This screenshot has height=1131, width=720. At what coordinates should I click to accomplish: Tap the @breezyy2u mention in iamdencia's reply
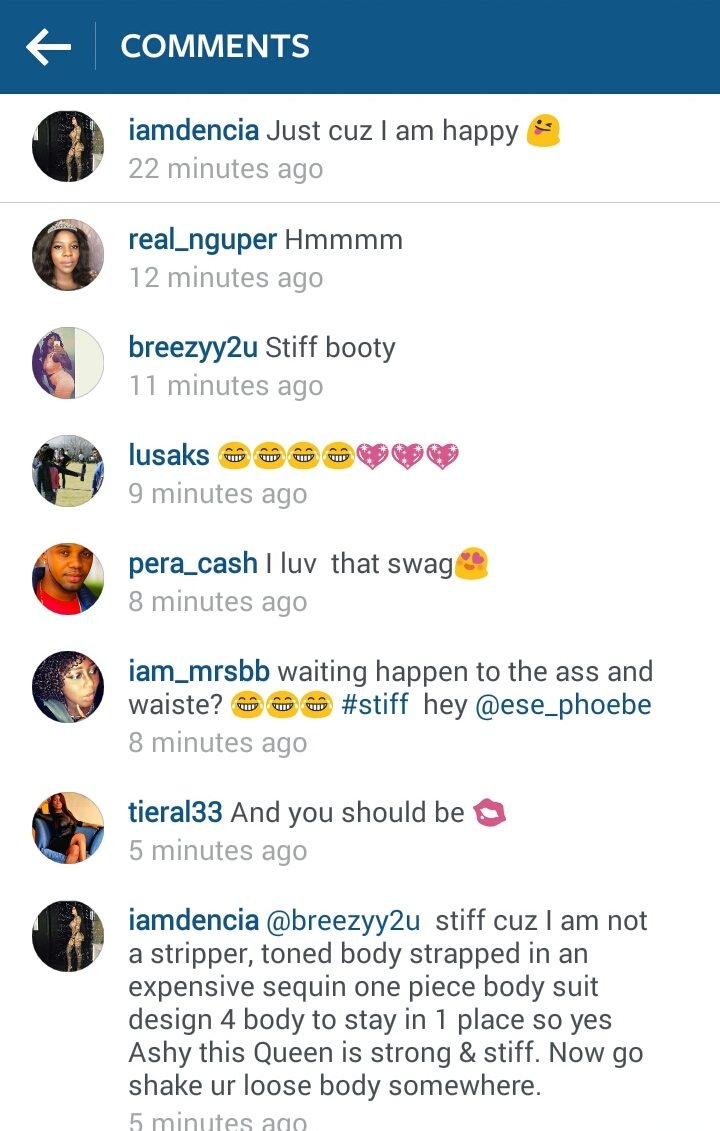(343, 921)
